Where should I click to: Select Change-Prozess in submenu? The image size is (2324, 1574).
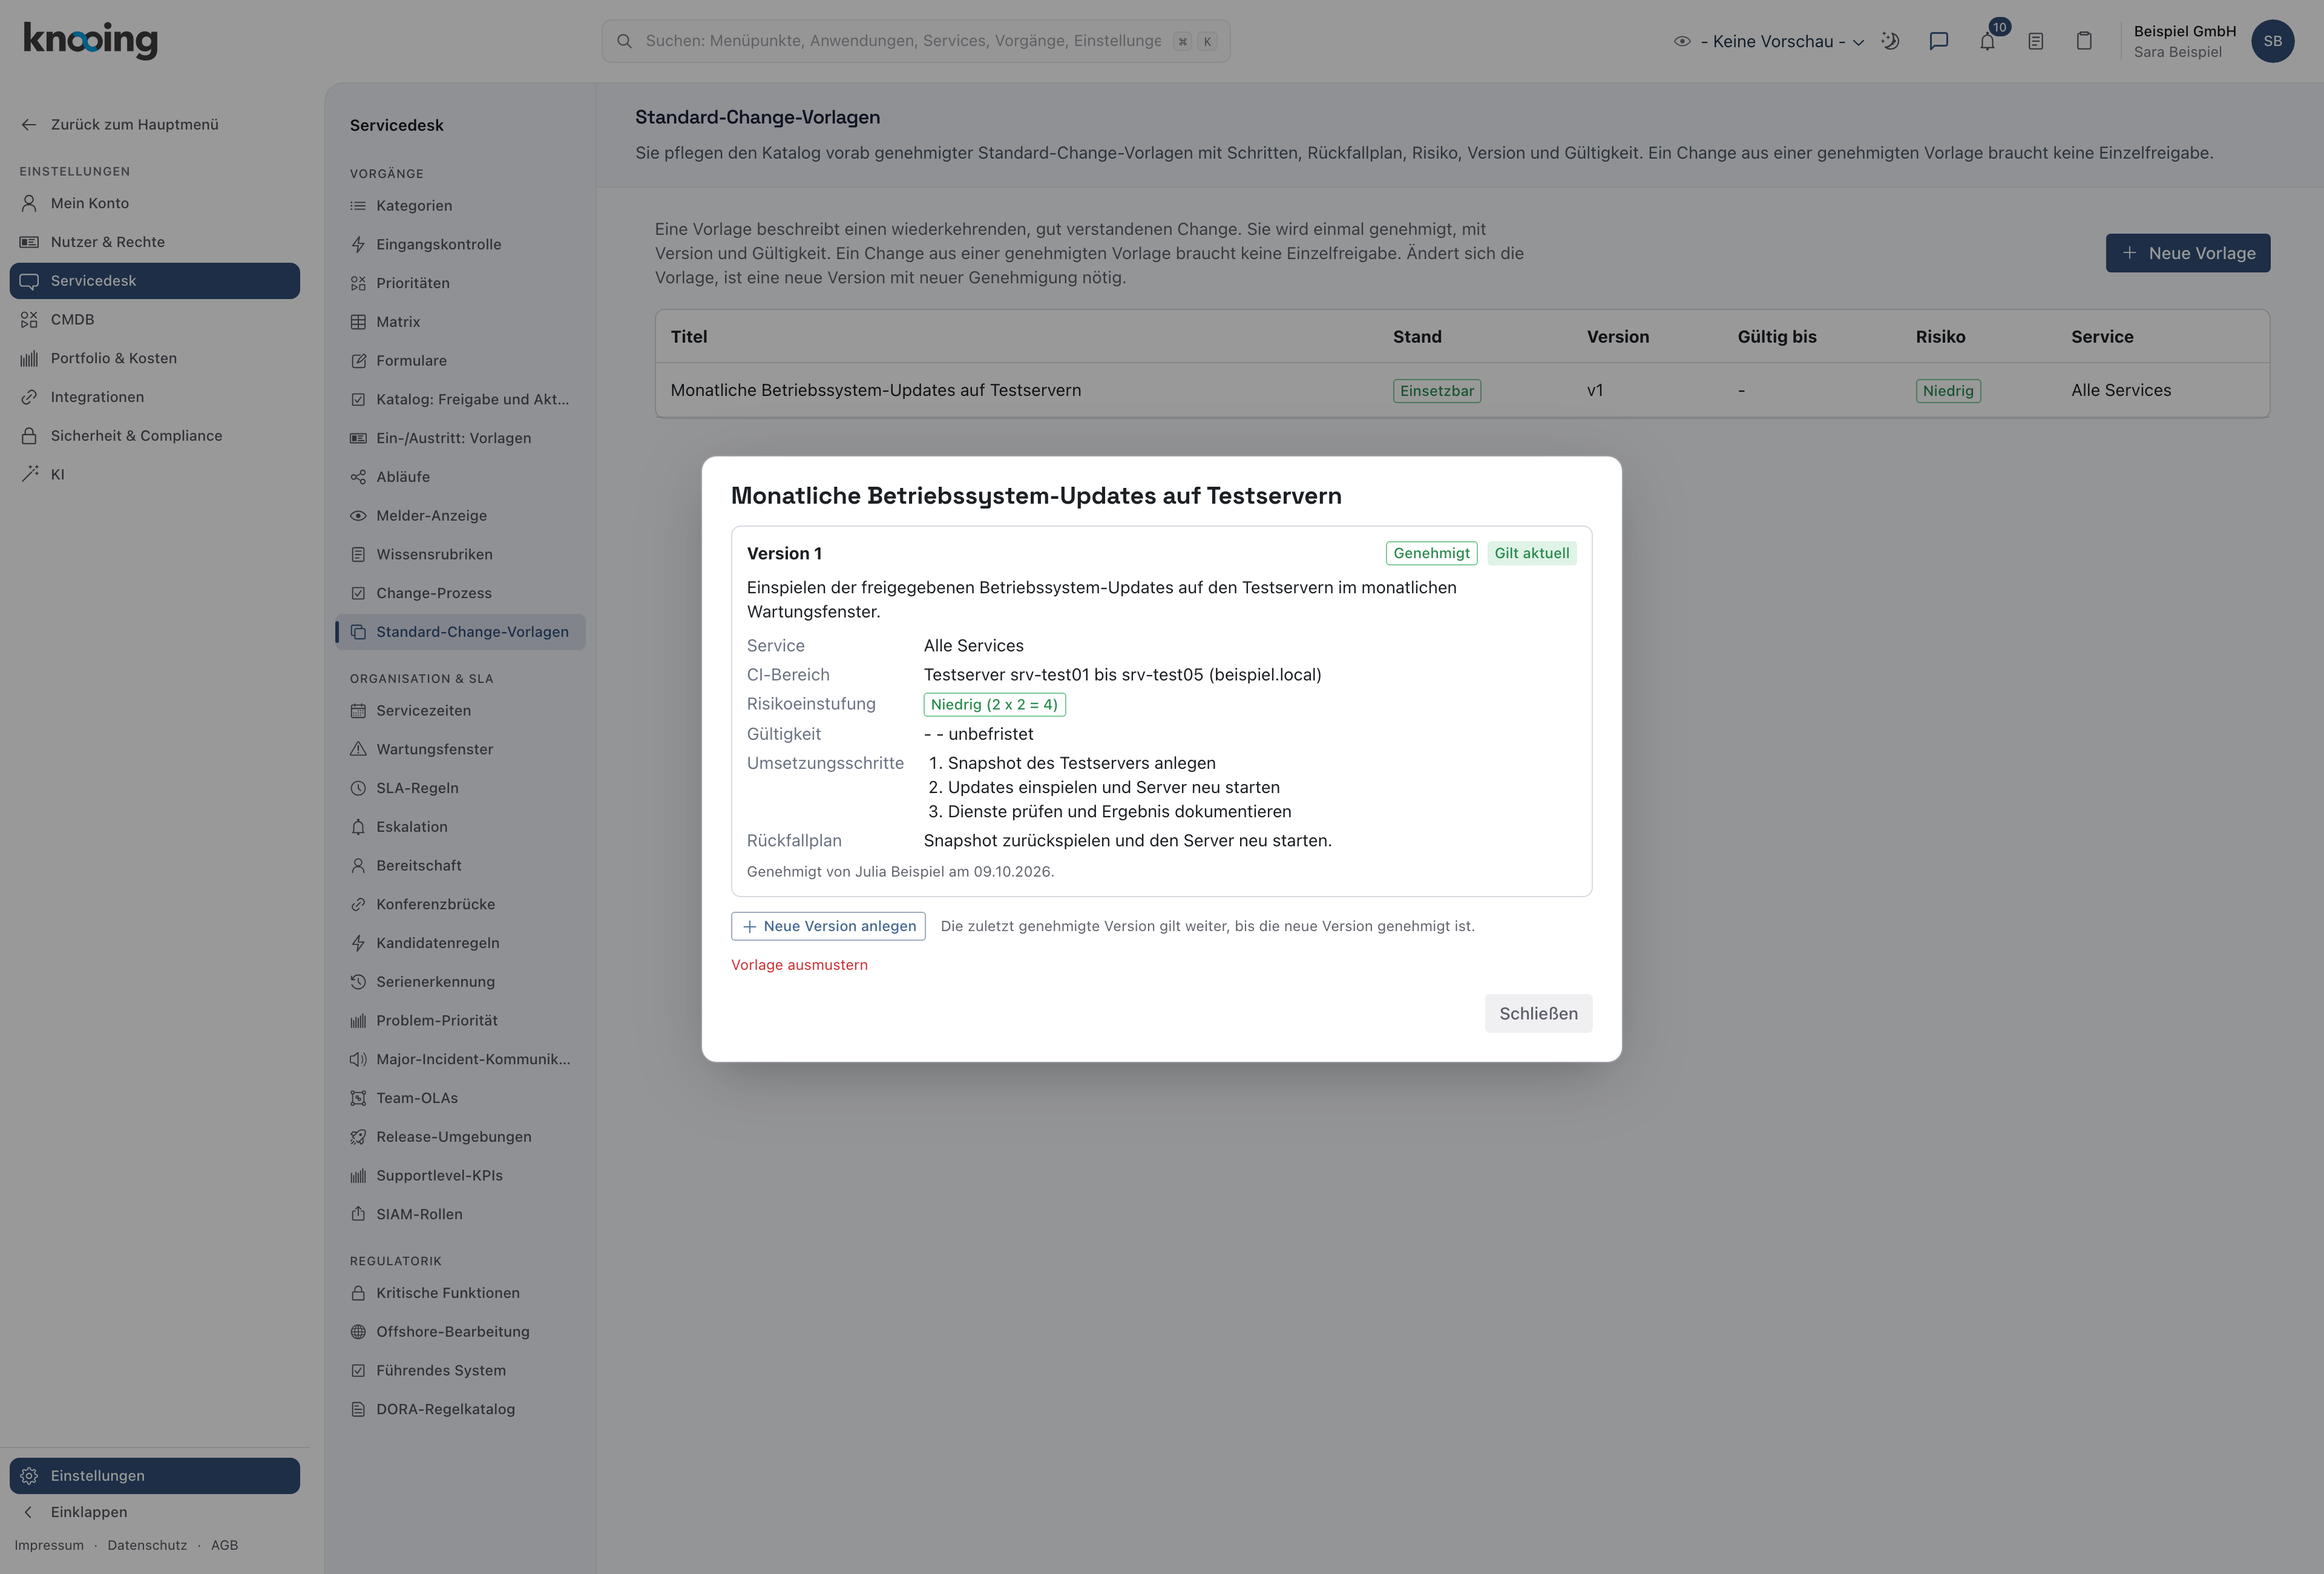point(460,593)
